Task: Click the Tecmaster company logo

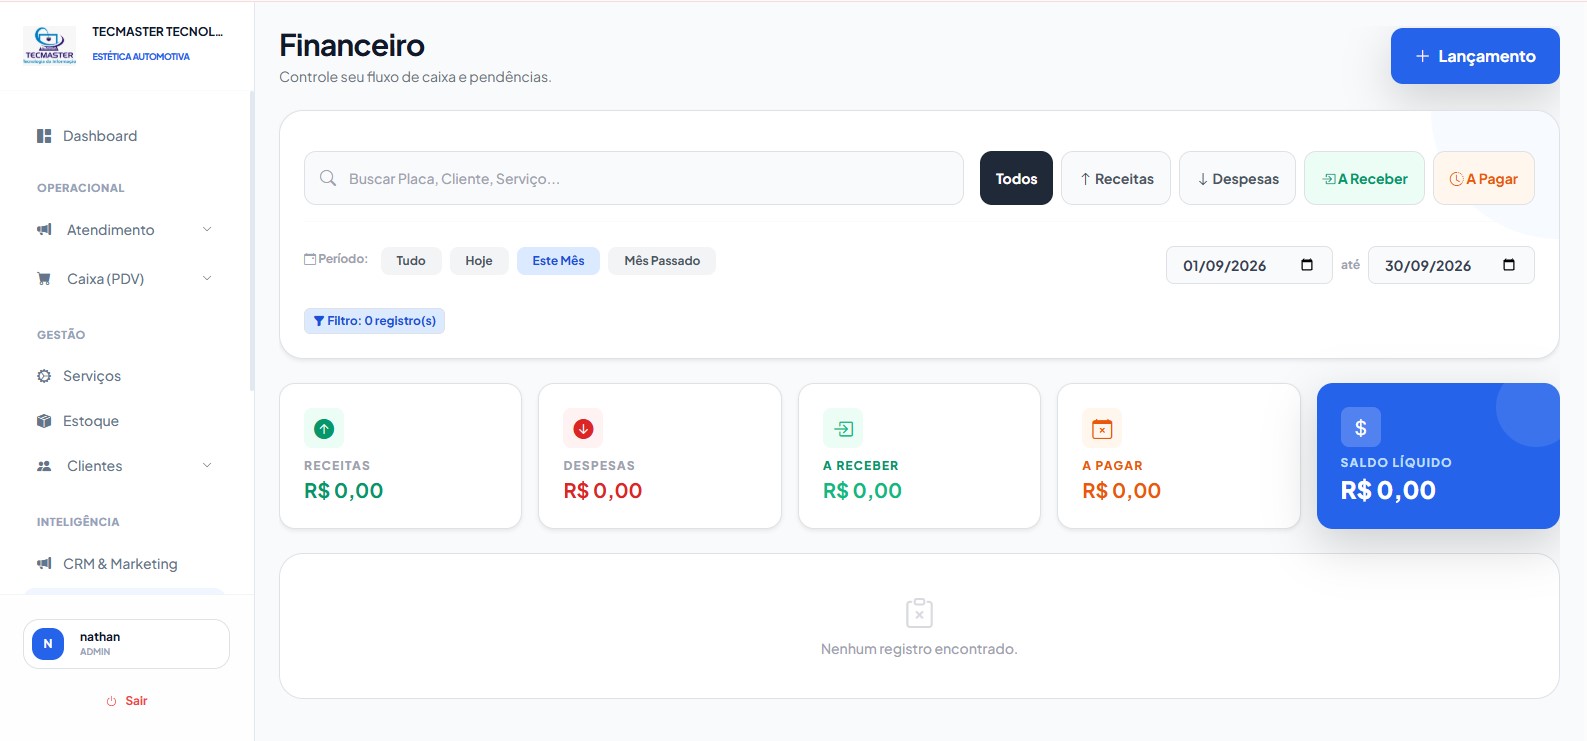Action: tap(49, 45)
